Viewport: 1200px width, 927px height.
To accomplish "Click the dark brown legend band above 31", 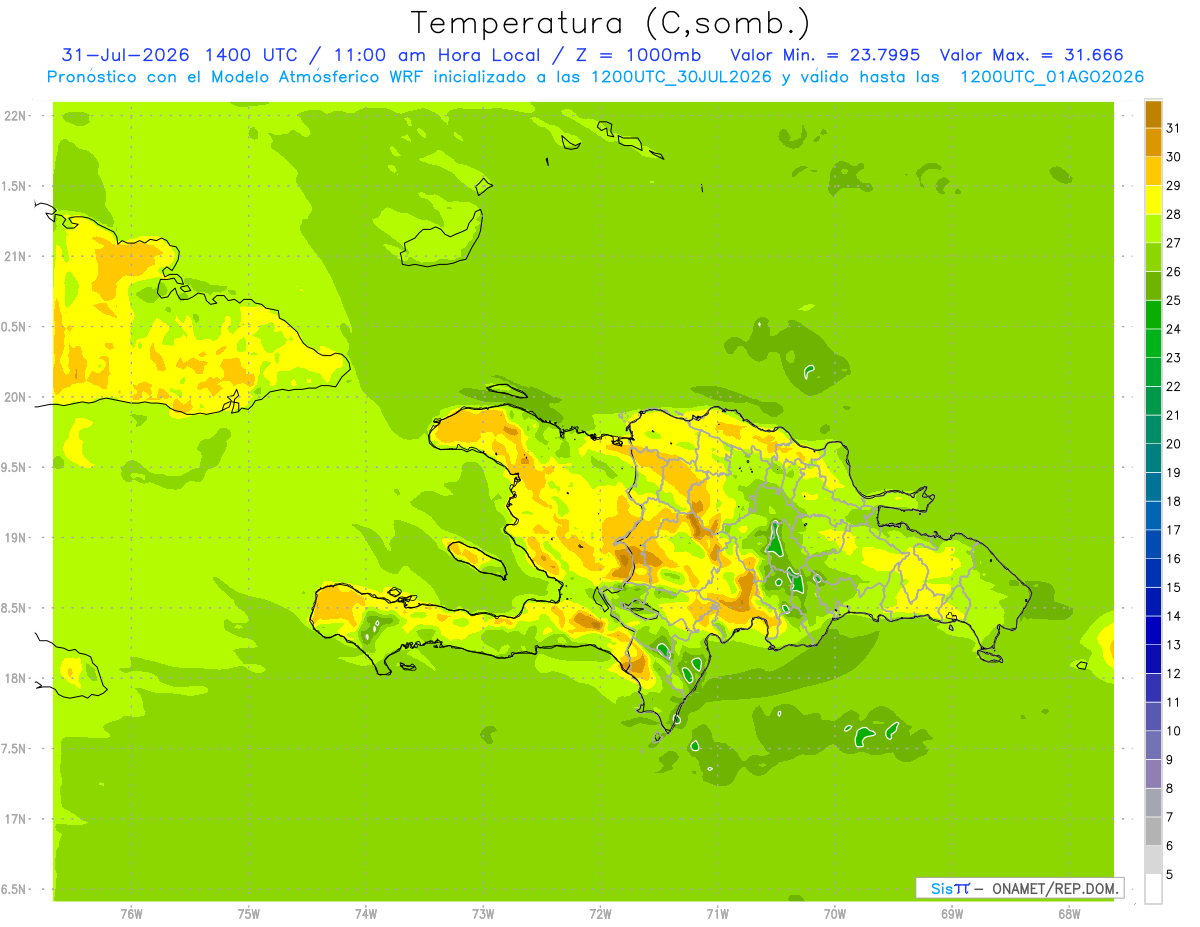I will tap(1153, 115).
